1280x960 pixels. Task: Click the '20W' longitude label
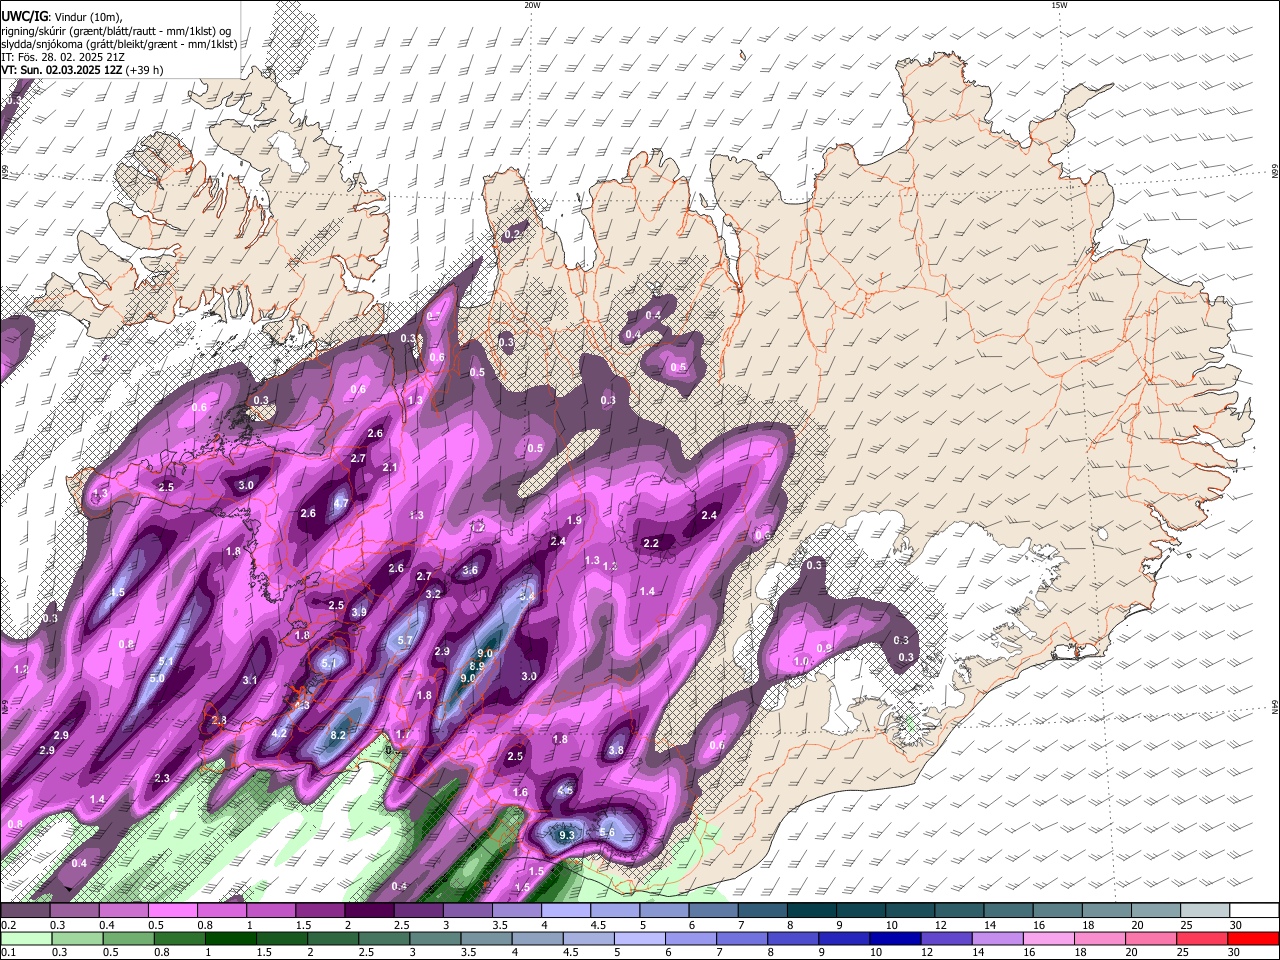click(532, 5)
